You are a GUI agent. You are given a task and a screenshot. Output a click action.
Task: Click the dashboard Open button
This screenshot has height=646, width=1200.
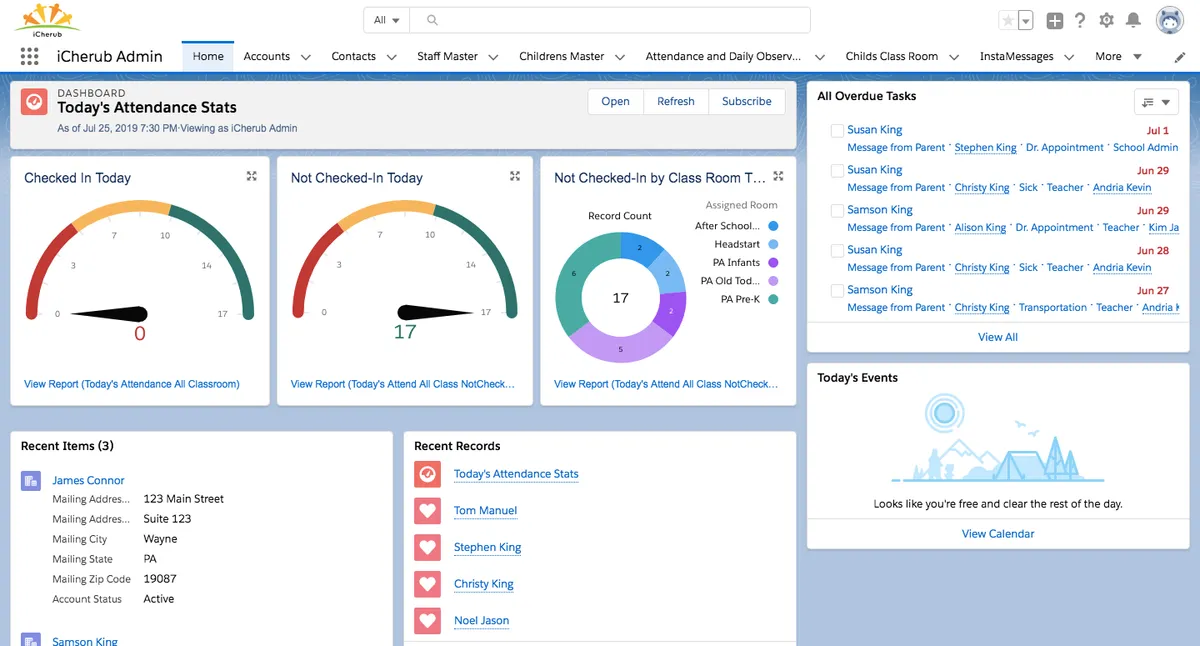point(615,102)
